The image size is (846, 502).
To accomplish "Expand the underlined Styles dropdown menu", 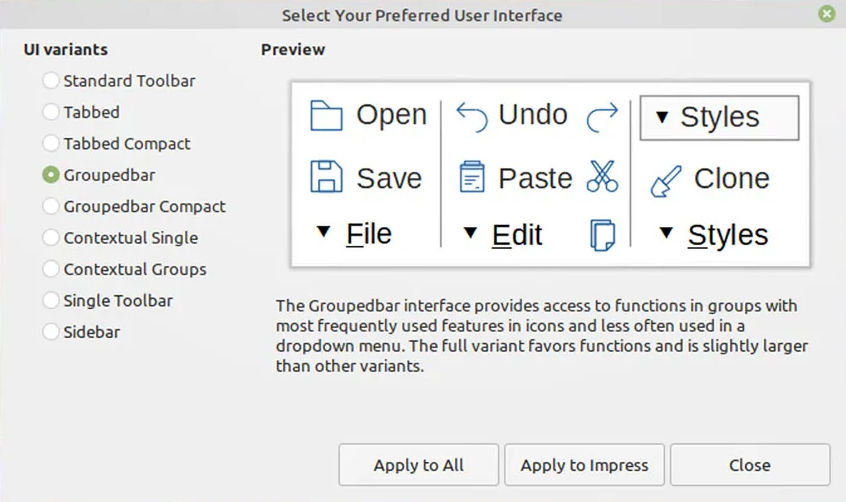I will [x=714, y=235].
